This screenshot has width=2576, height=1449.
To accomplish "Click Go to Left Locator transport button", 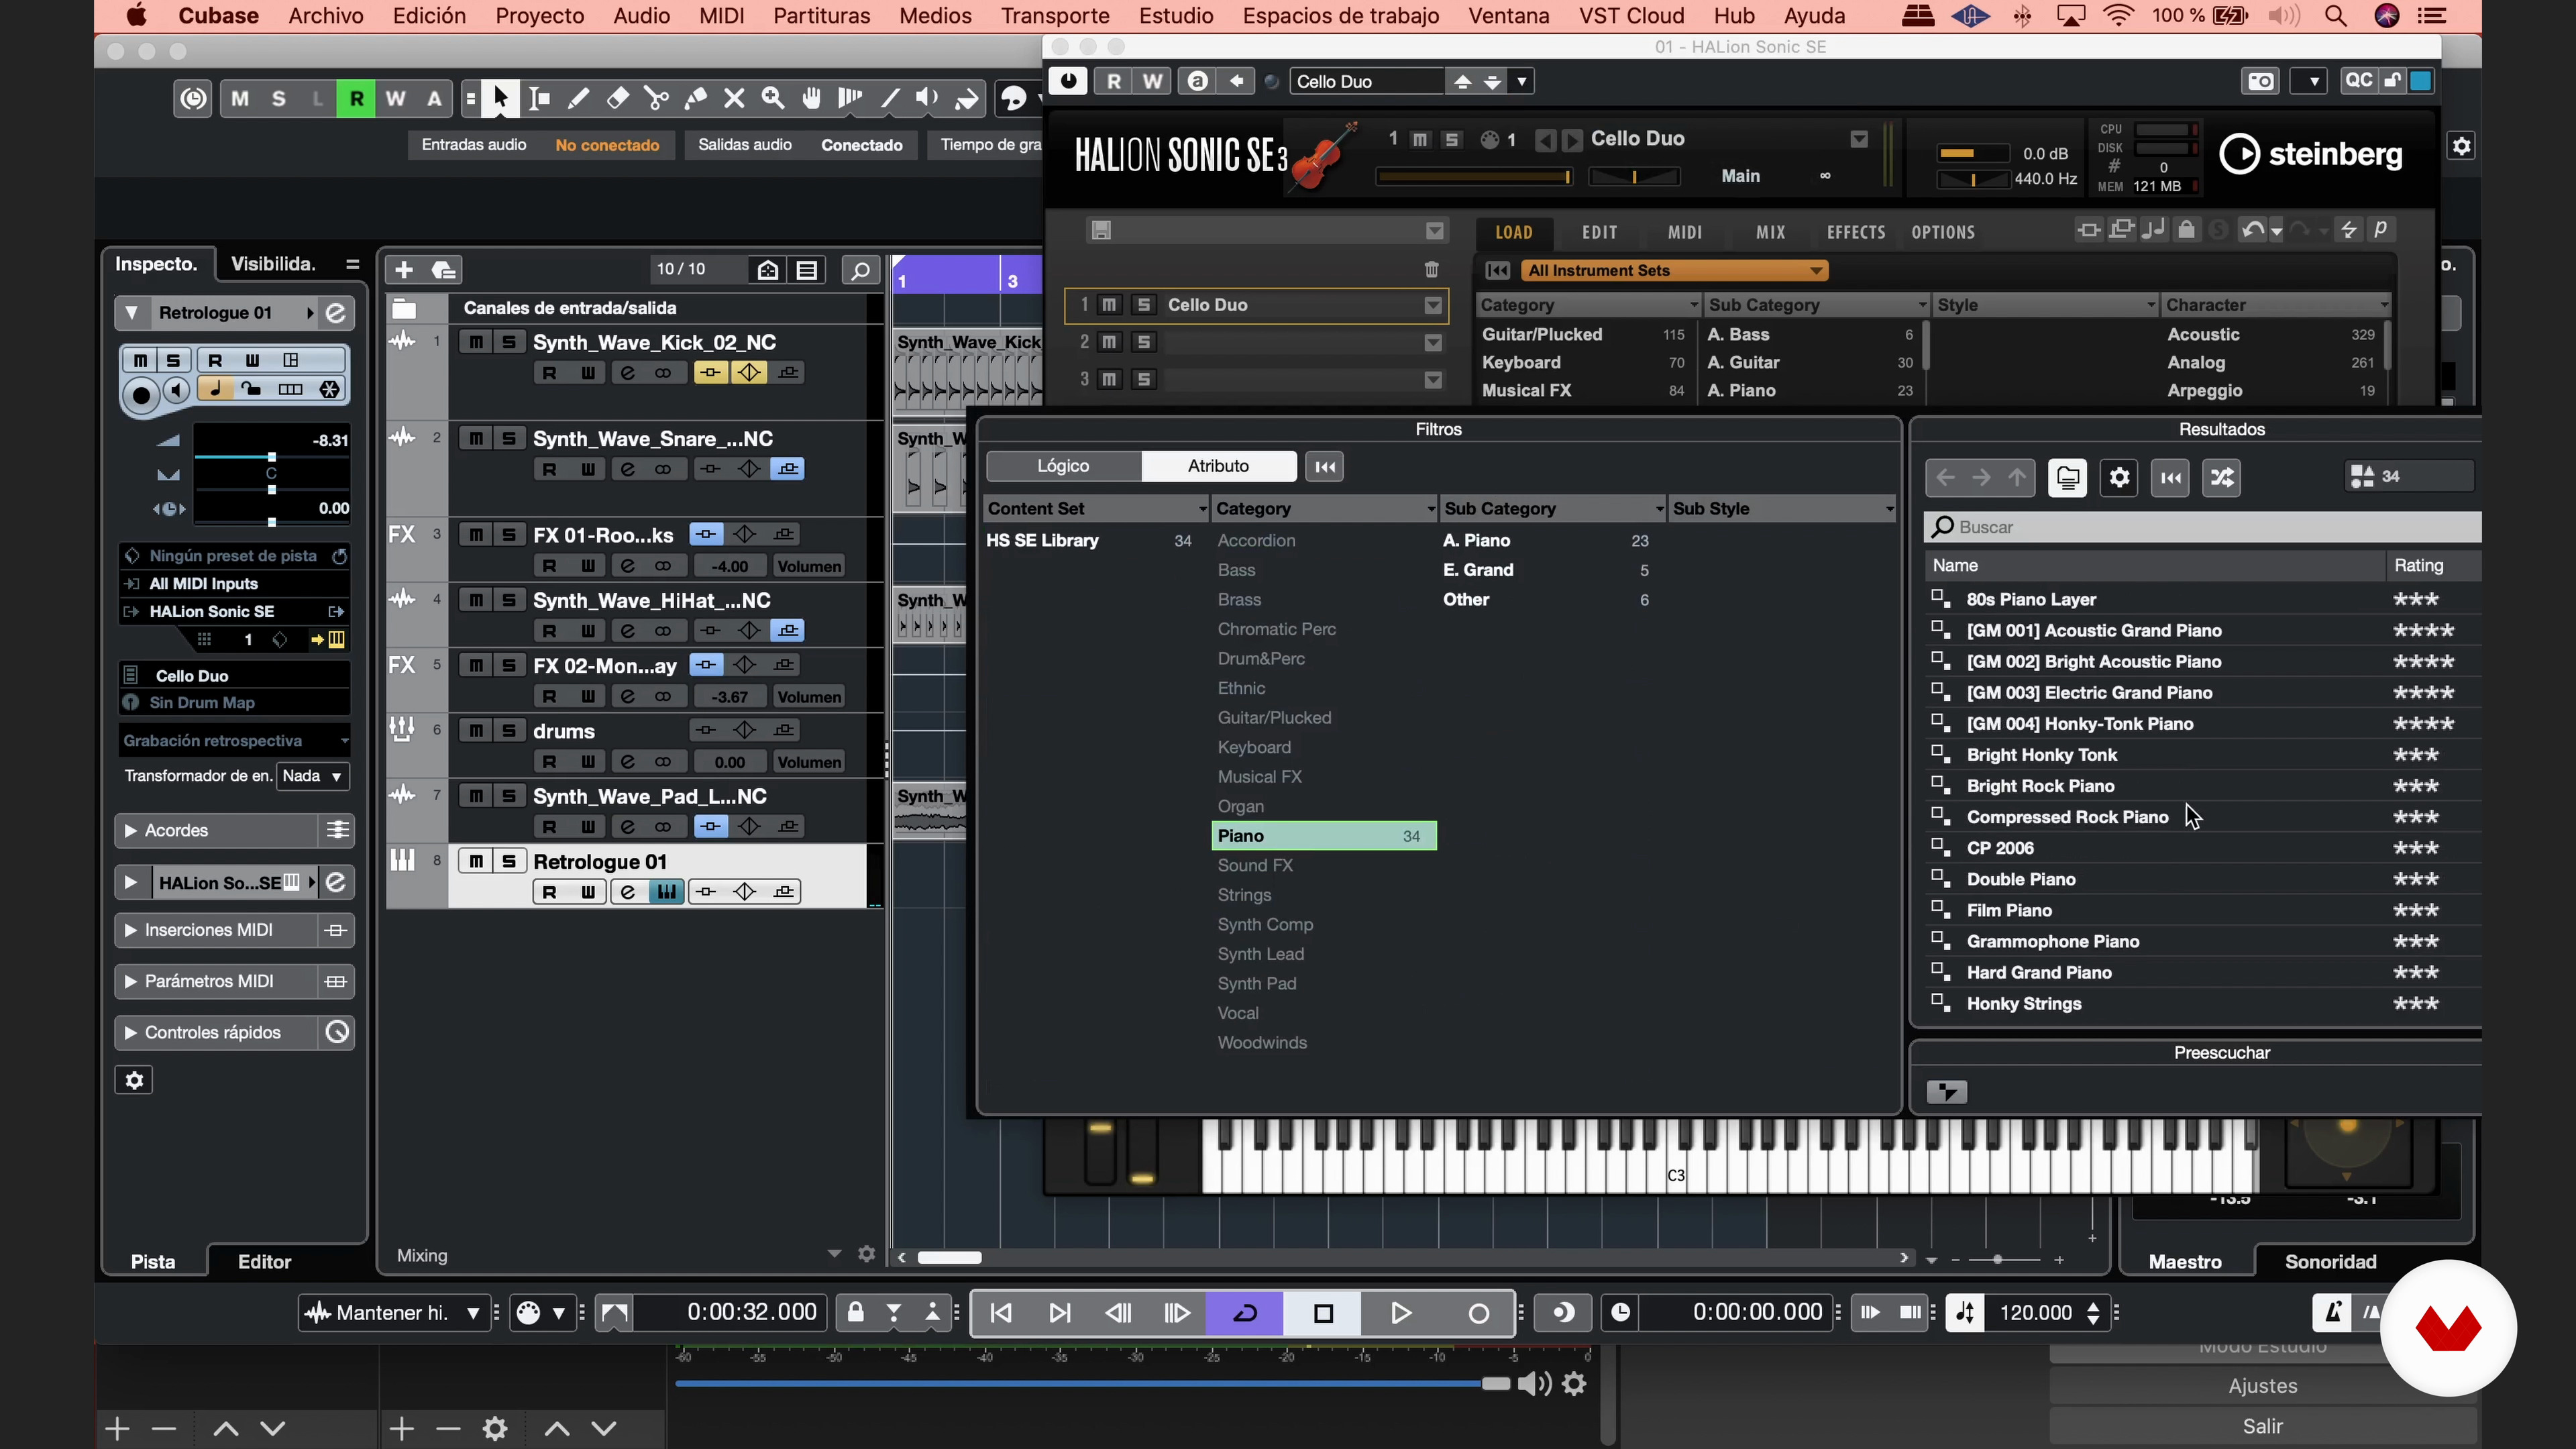I will point(1001,1313).
